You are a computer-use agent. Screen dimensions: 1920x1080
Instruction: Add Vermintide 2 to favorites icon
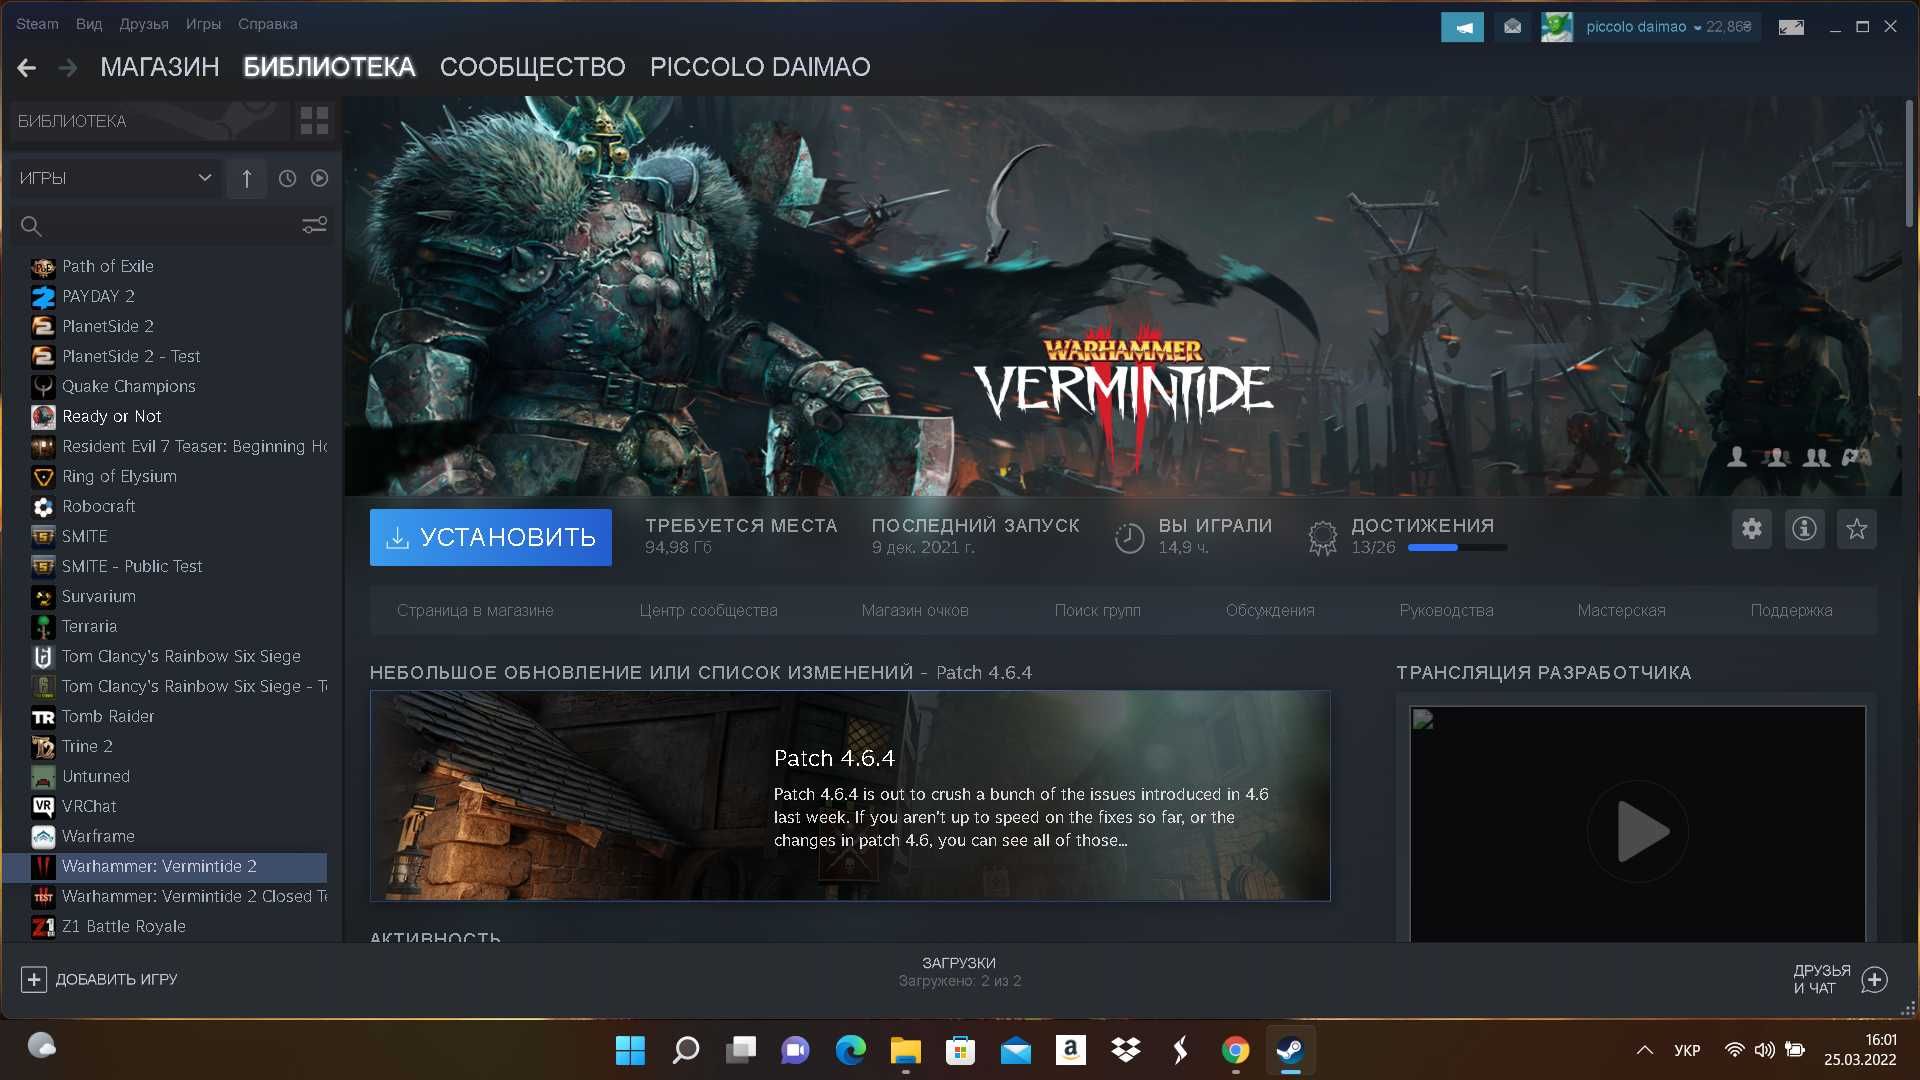1857,529
